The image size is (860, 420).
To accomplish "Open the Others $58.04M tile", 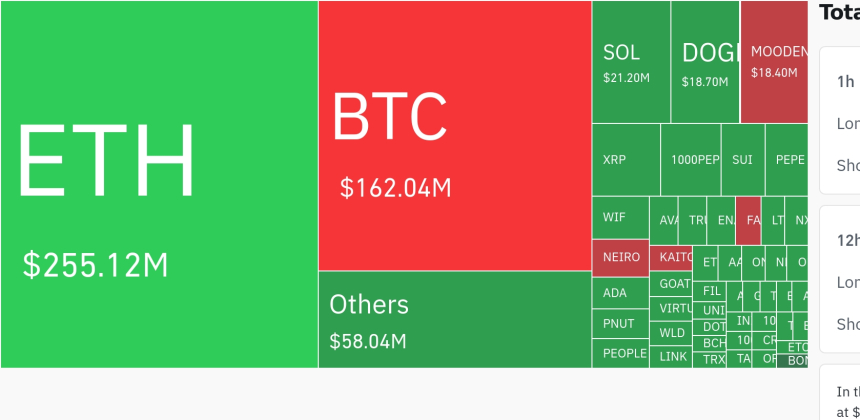I will click(x=454, y=319).
